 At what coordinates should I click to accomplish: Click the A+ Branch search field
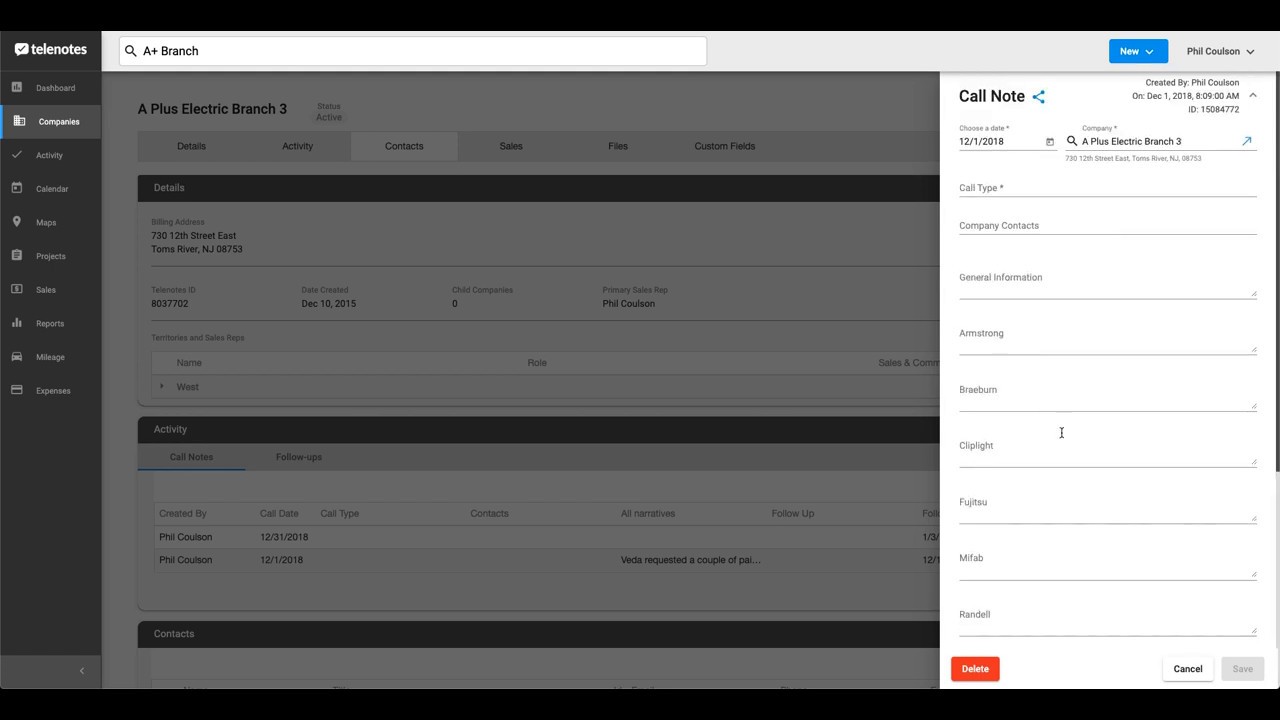pos(413,51)
